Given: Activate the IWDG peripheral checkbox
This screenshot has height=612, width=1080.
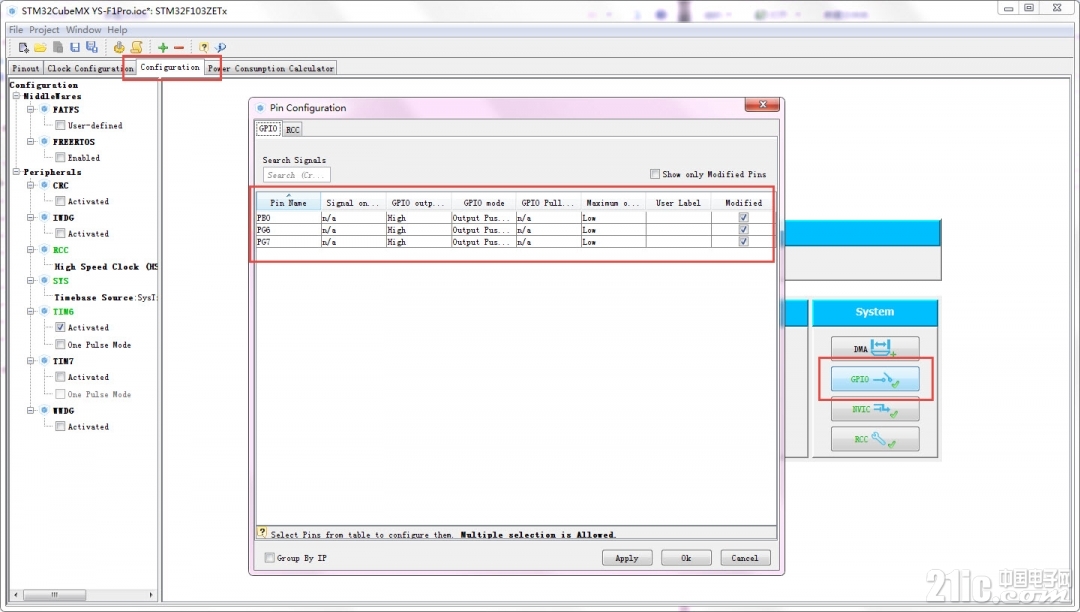Looking at the screenshot, I should click(x=61, y=233).
